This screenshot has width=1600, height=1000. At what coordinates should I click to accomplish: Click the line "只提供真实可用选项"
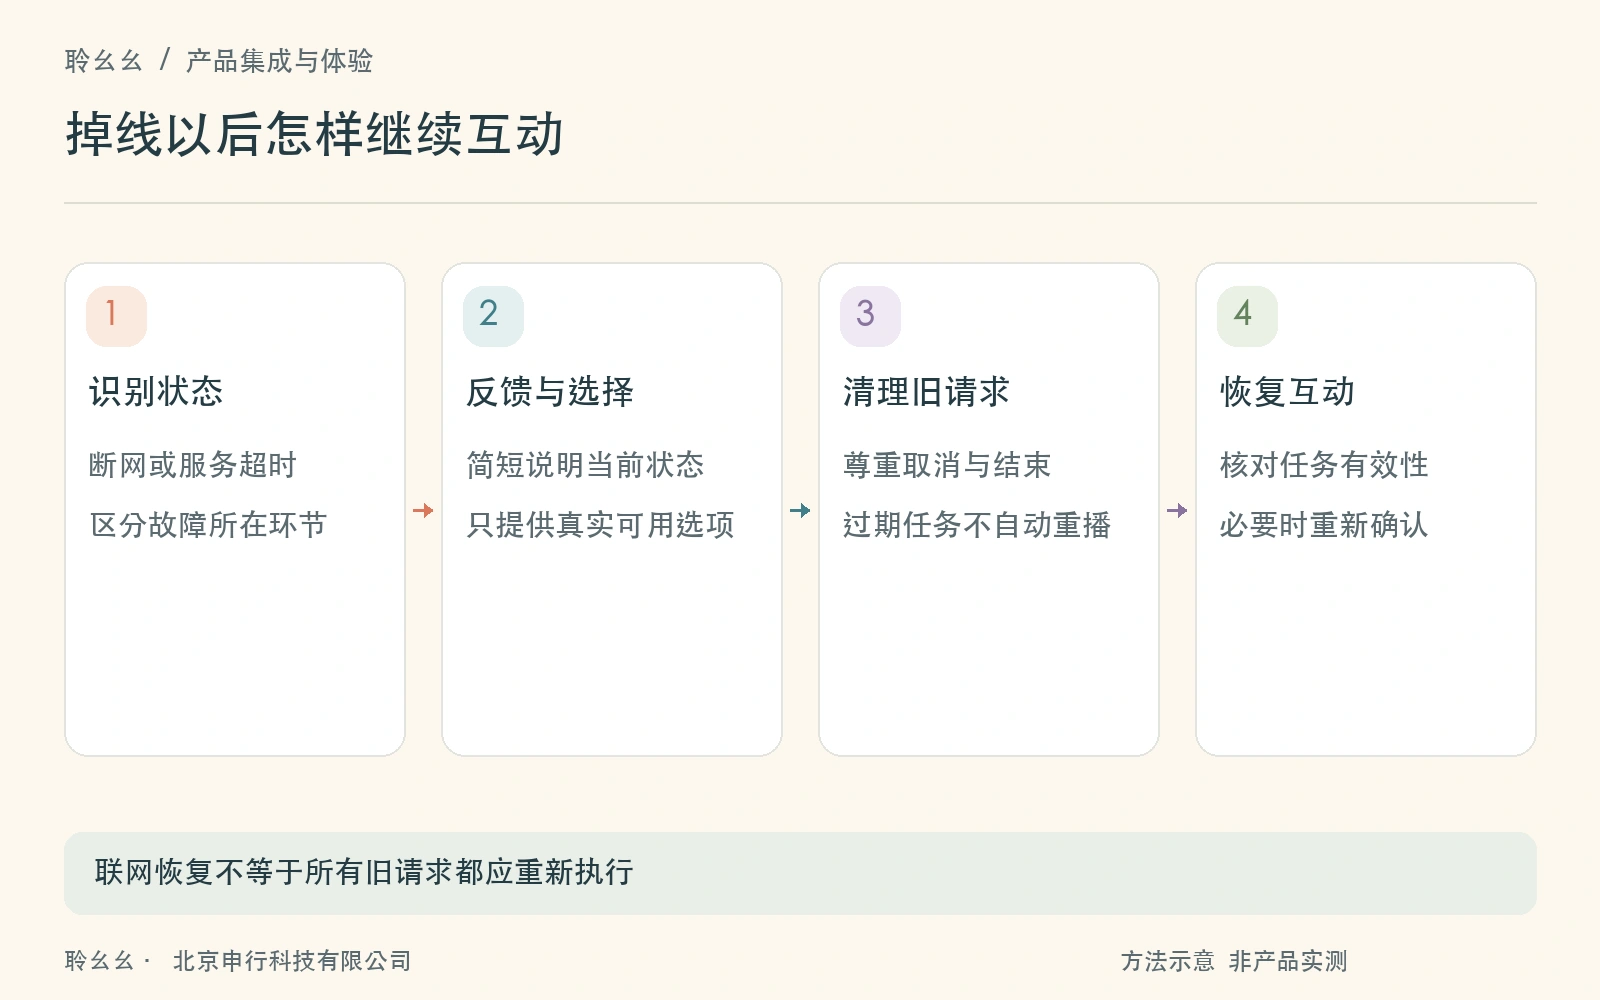click(x=600, y=525)
